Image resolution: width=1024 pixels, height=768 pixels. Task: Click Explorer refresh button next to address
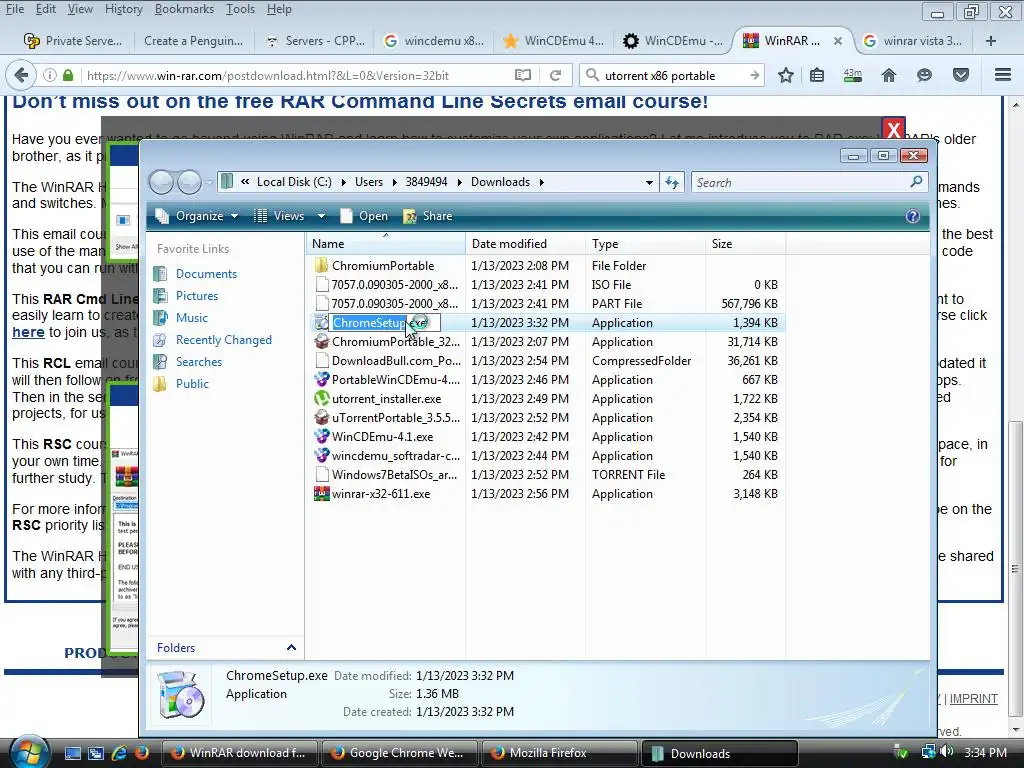tap(672, 182)
